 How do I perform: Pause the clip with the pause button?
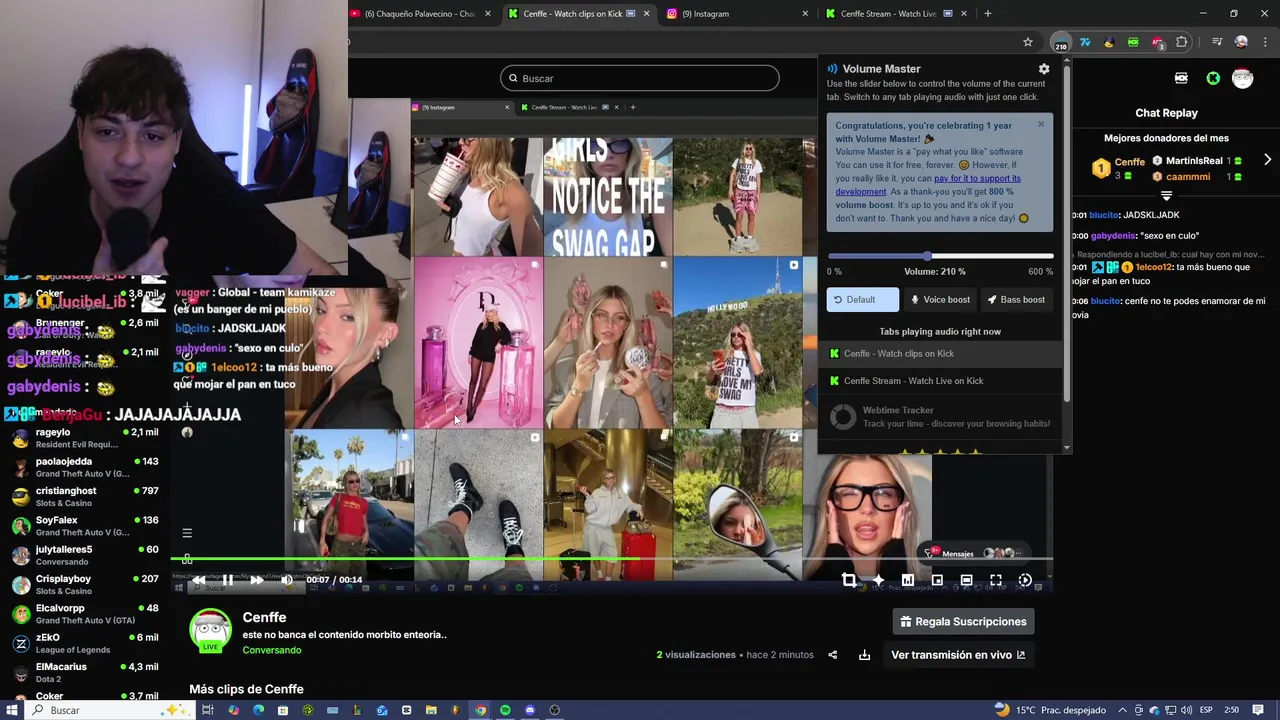coord(227,580)
